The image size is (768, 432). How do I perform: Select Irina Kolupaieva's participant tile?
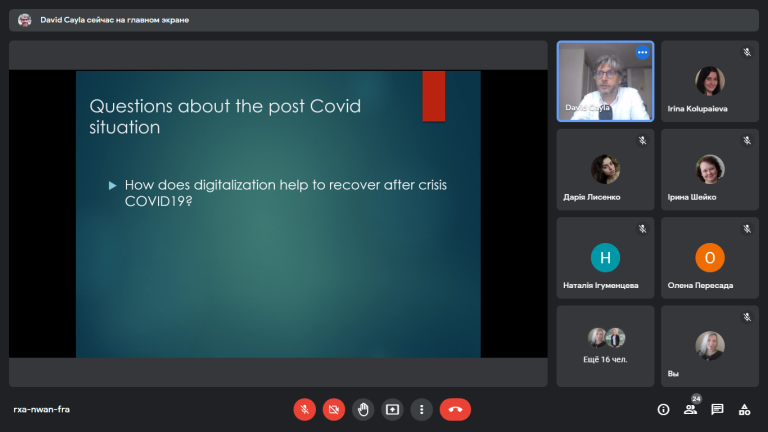click(x=710, y=81)
